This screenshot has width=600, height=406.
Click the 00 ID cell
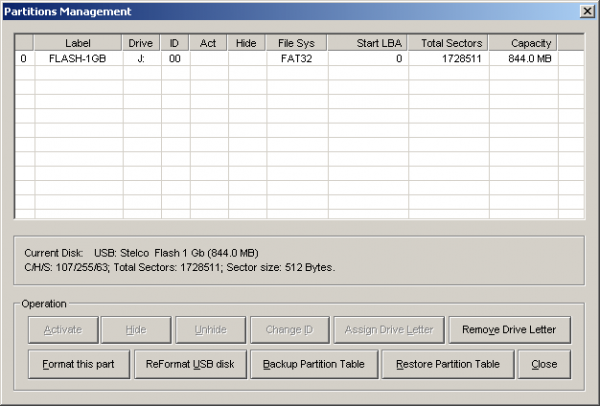point(175,59)
